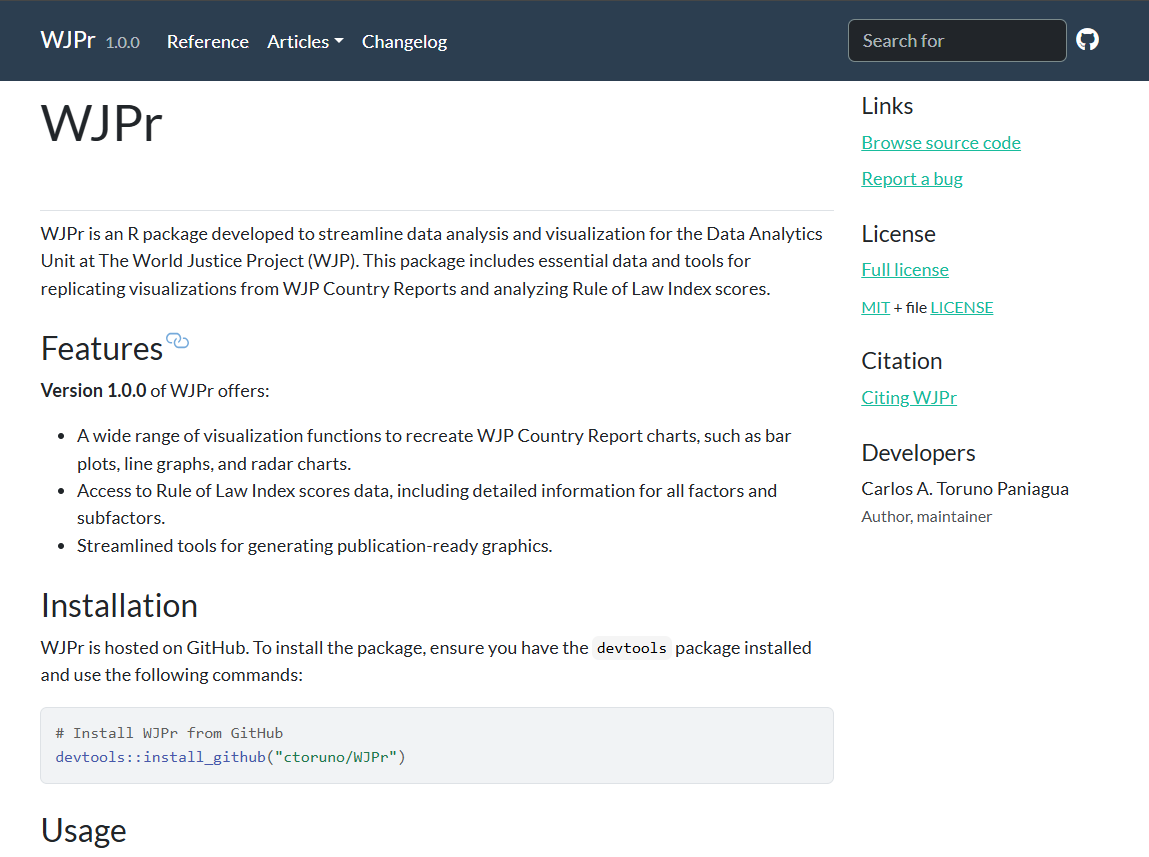Click the MIT license link
The height and width of the screenshot is (857, 1149).
coord(875,308)
